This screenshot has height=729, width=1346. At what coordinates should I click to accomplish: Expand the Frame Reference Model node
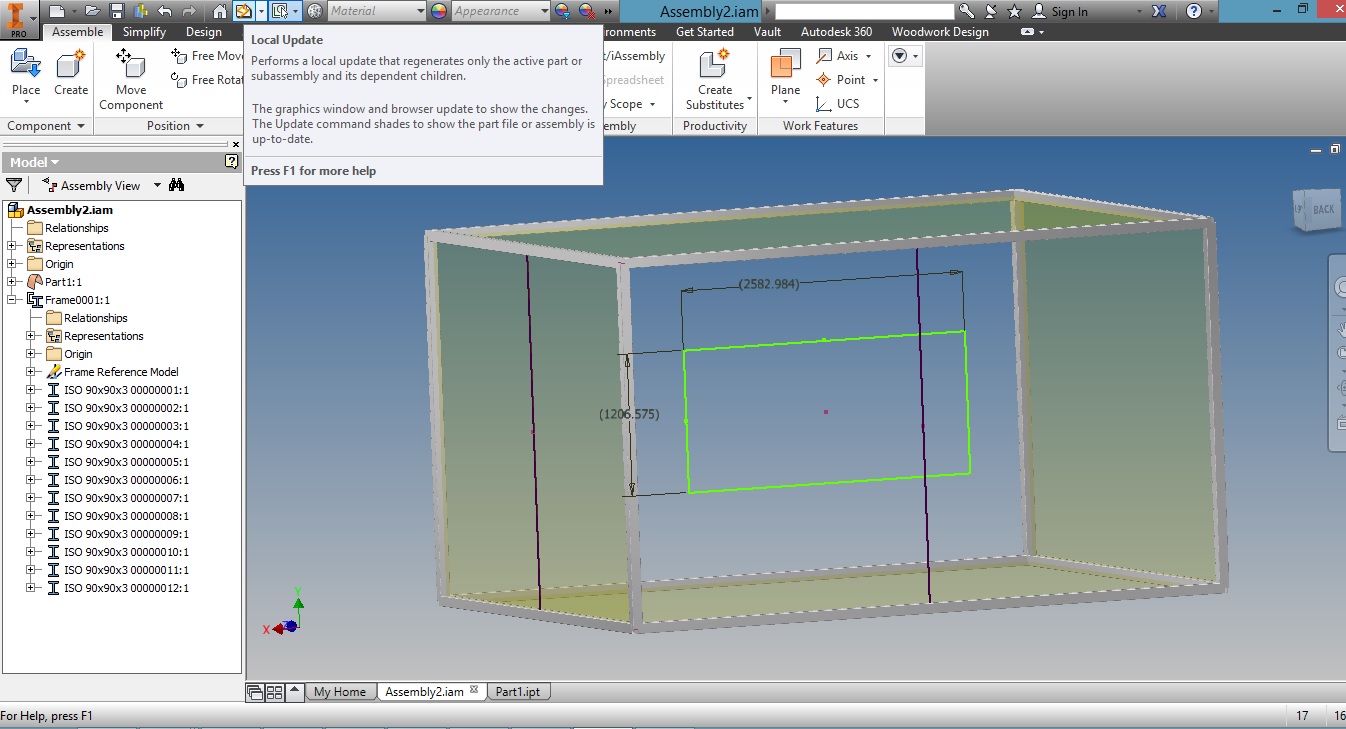pos(30,371)
